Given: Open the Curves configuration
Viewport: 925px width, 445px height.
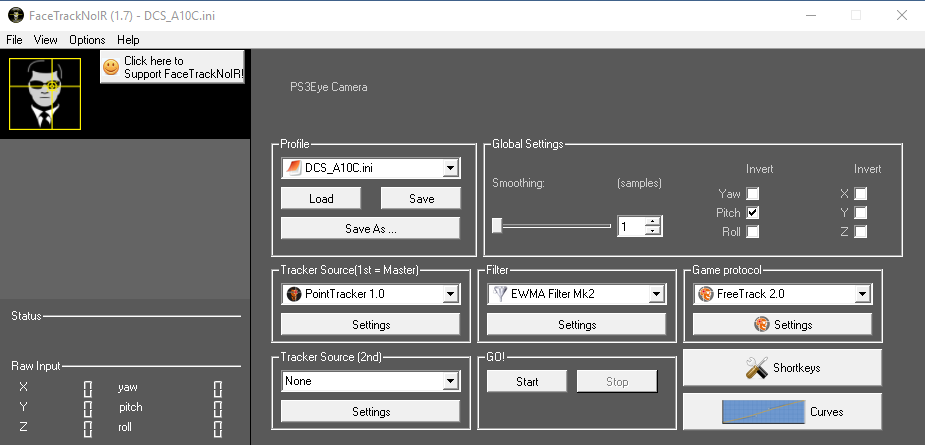Looking at the screenshot, I should 782,412.
